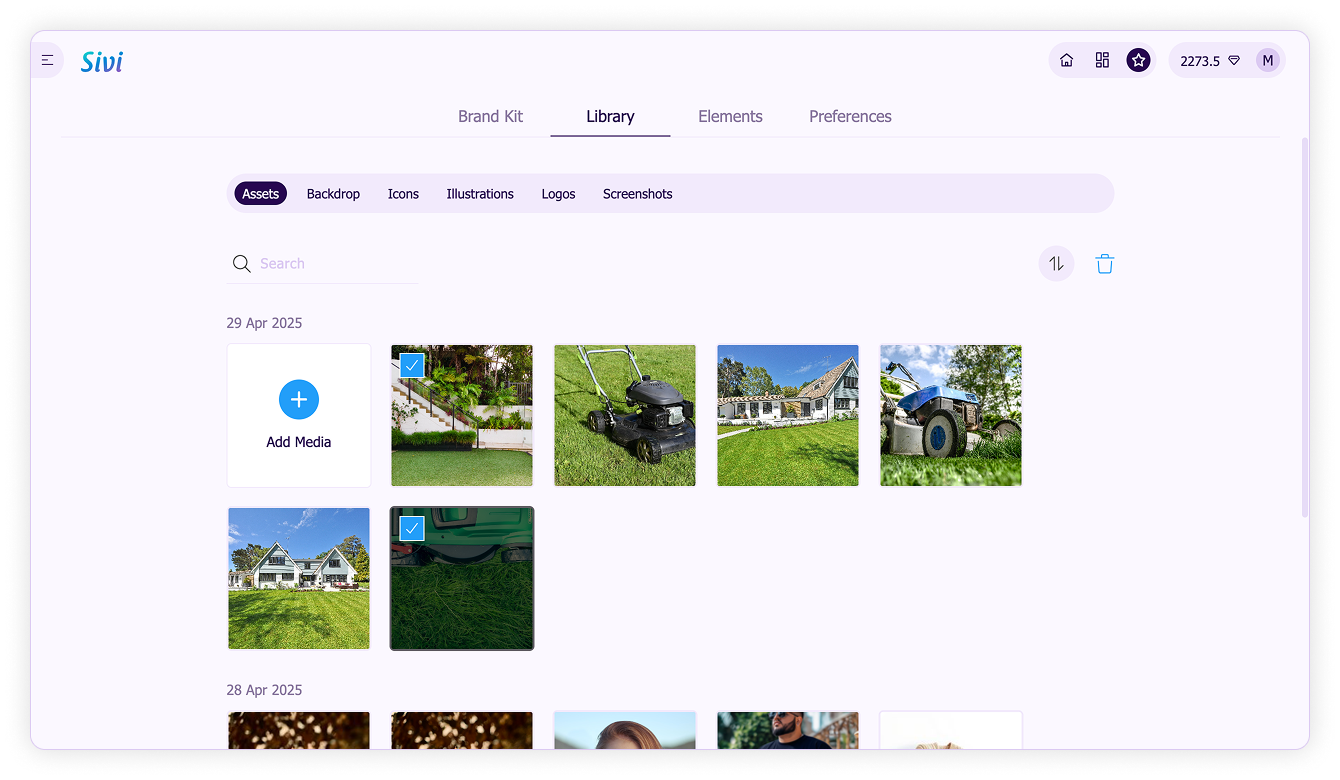This screenshot has height=780, width=1340.
Task: Click the 29 Apr 2025 date heading
Action: (264, 323)
